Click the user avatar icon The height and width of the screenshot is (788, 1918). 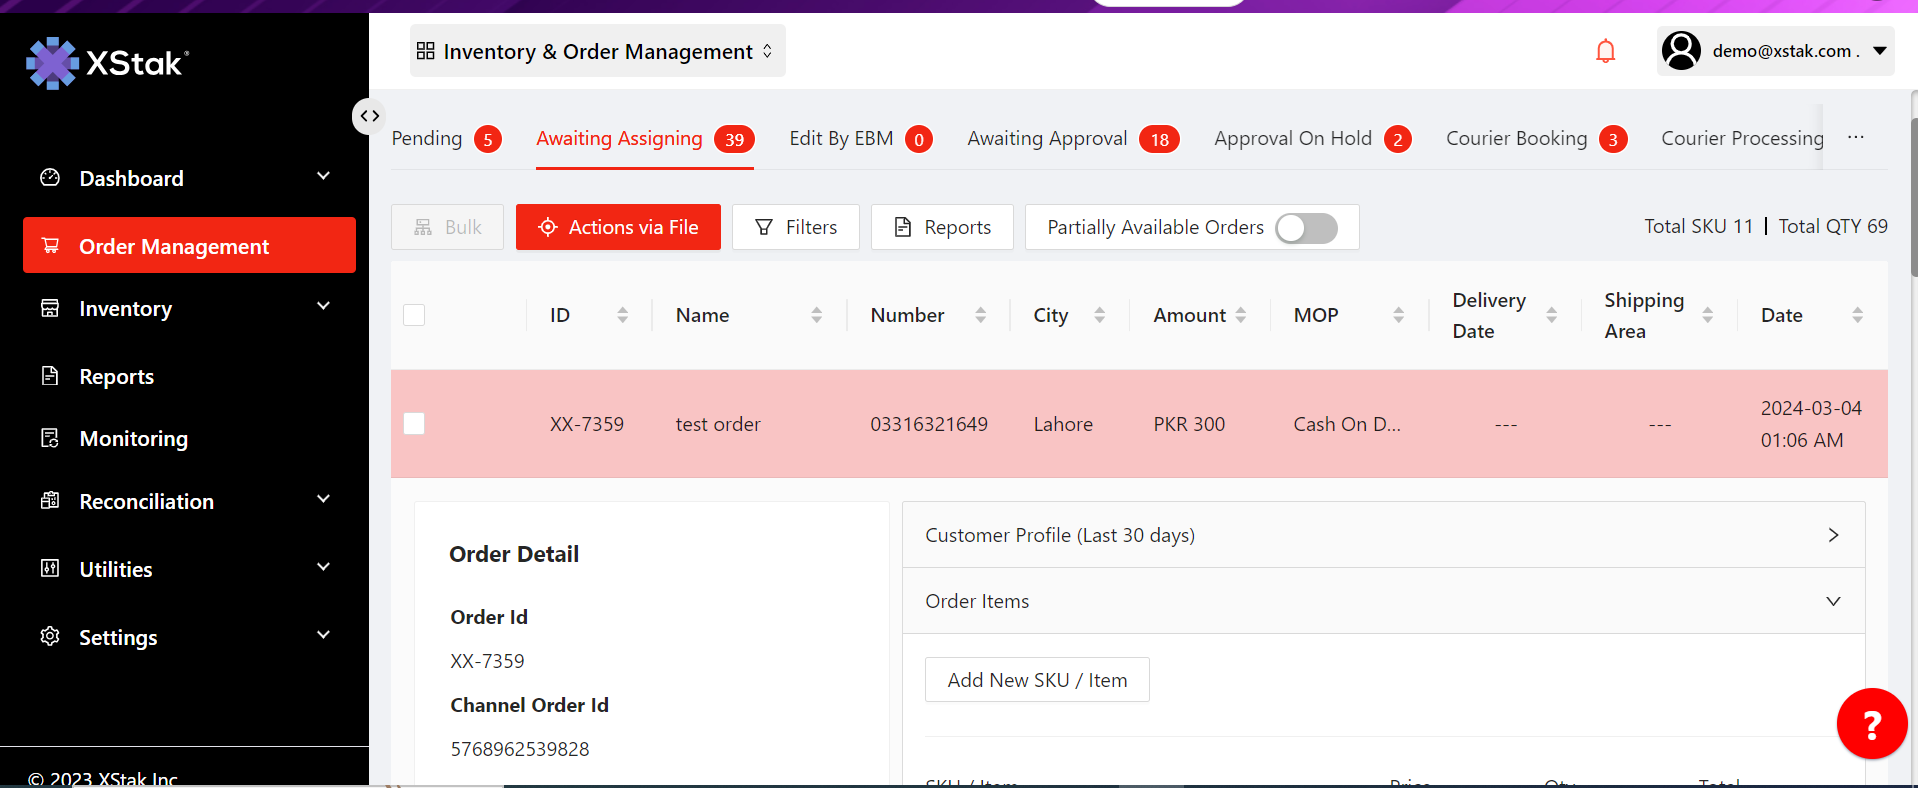[x=1681, y=51]
